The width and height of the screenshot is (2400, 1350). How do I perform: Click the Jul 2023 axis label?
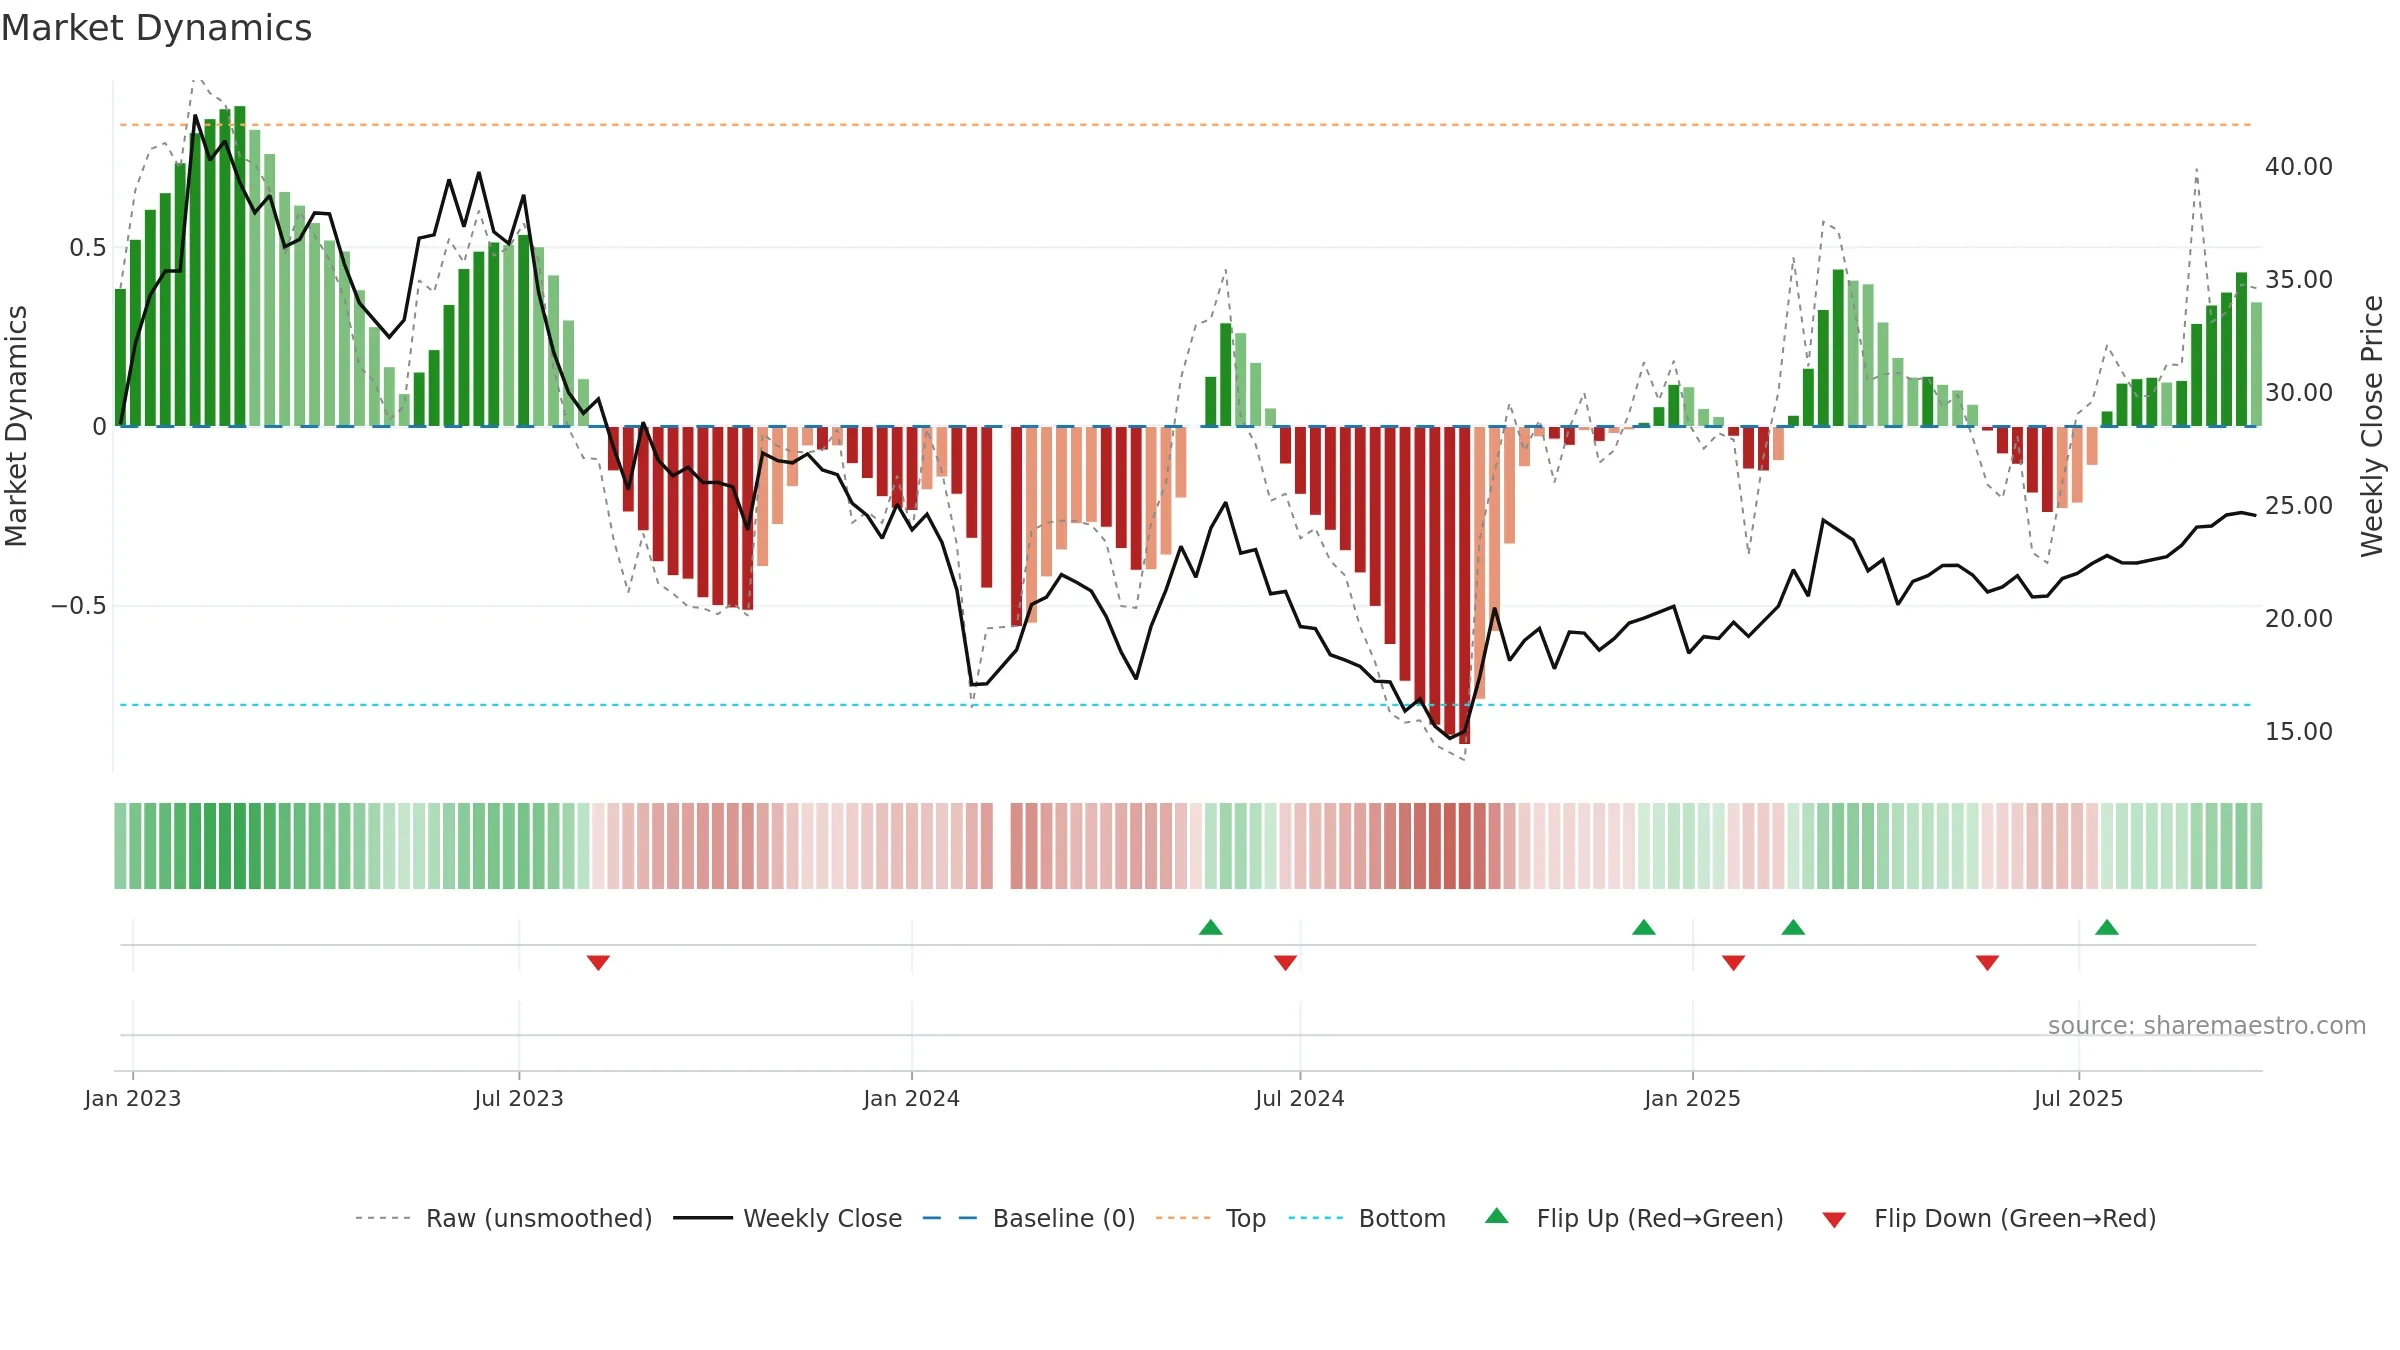tap(519, 1098)
